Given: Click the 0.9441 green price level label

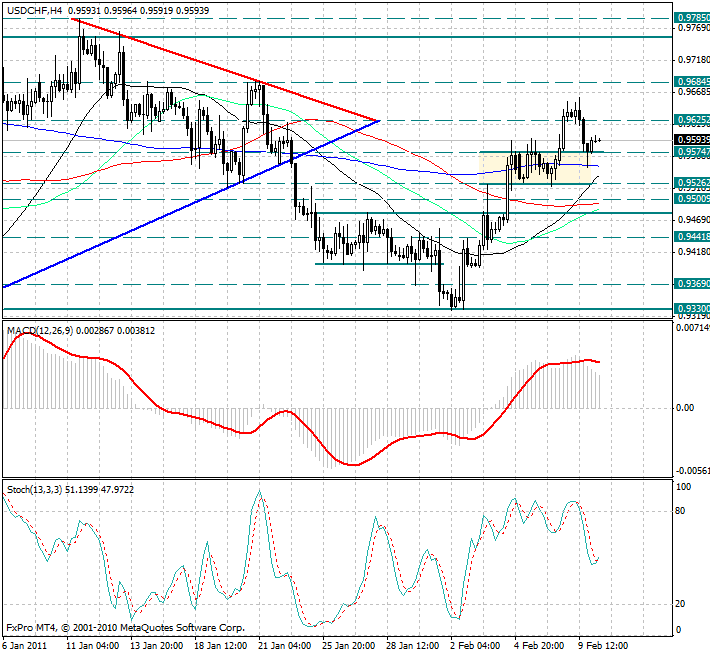Looking at the screenshot, I should pyautogui.click(x=692, y=237).
